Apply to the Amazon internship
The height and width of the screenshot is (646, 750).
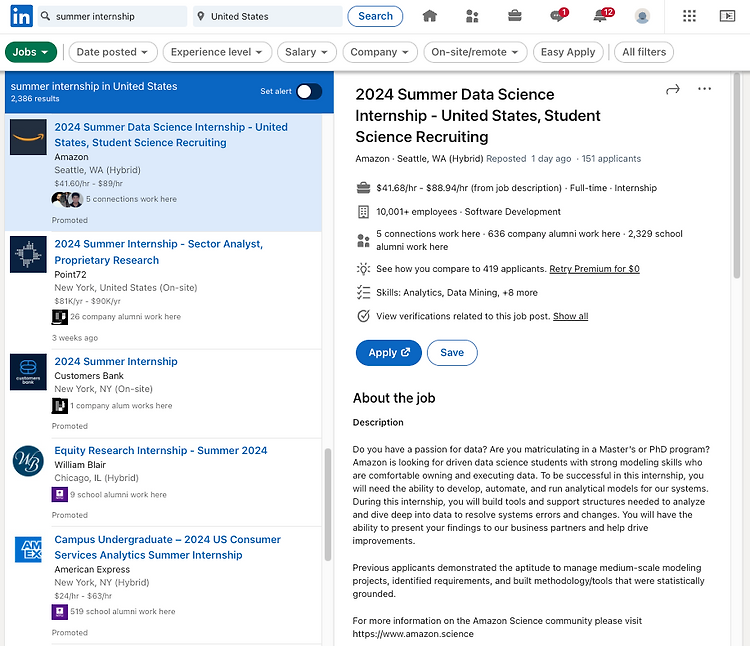coord(388,353)
